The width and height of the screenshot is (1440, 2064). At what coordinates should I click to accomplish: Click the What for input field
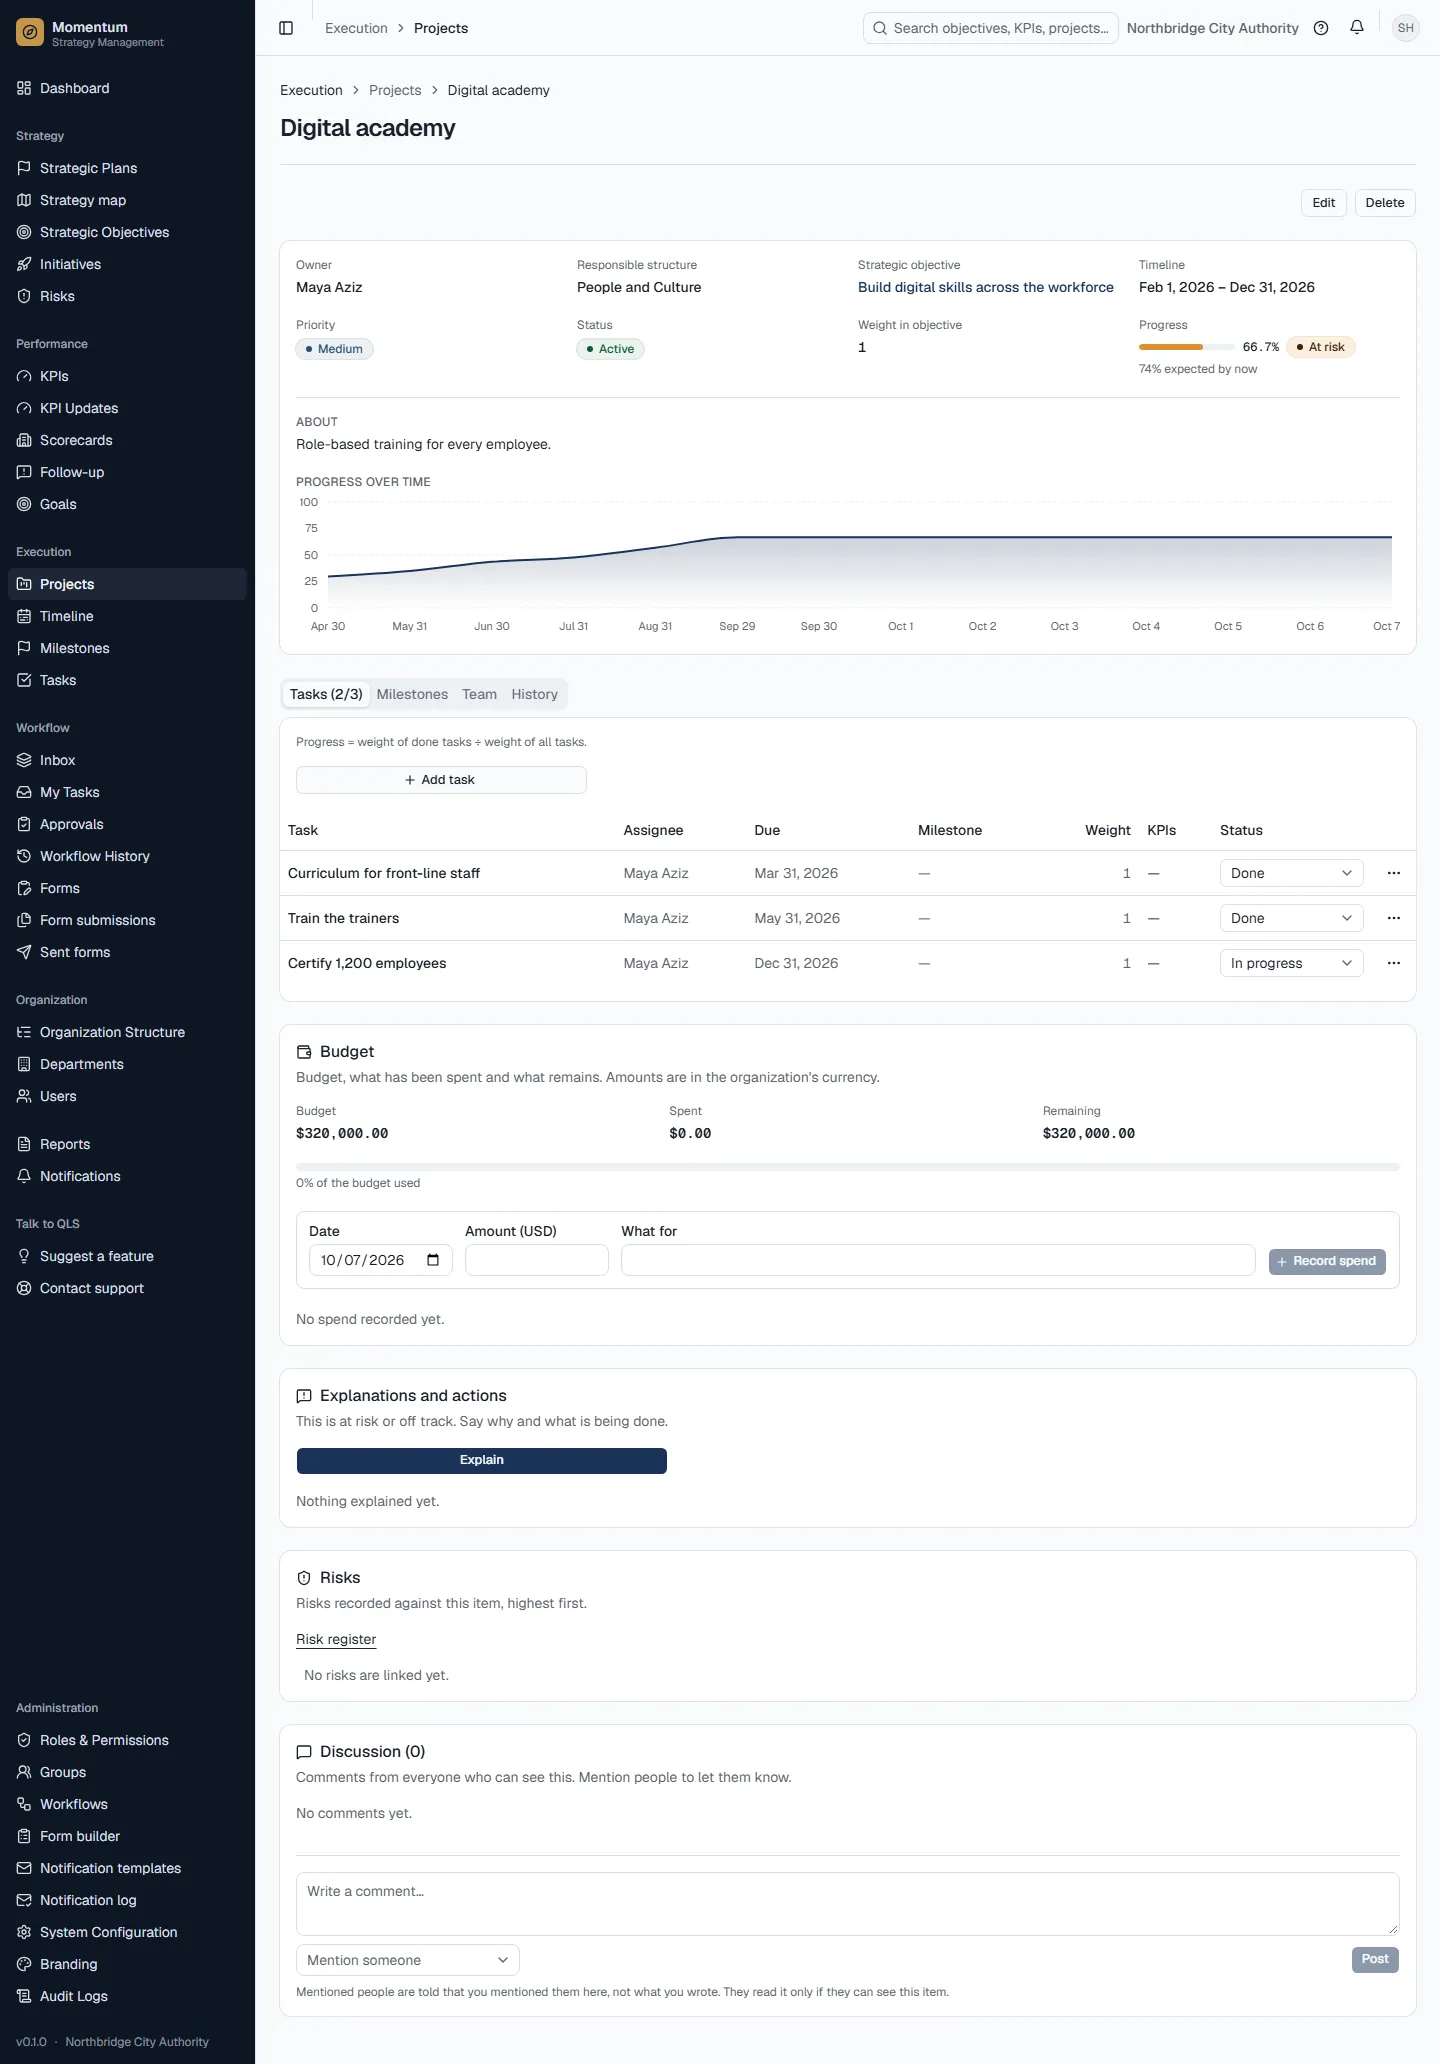click(938, 1260)
